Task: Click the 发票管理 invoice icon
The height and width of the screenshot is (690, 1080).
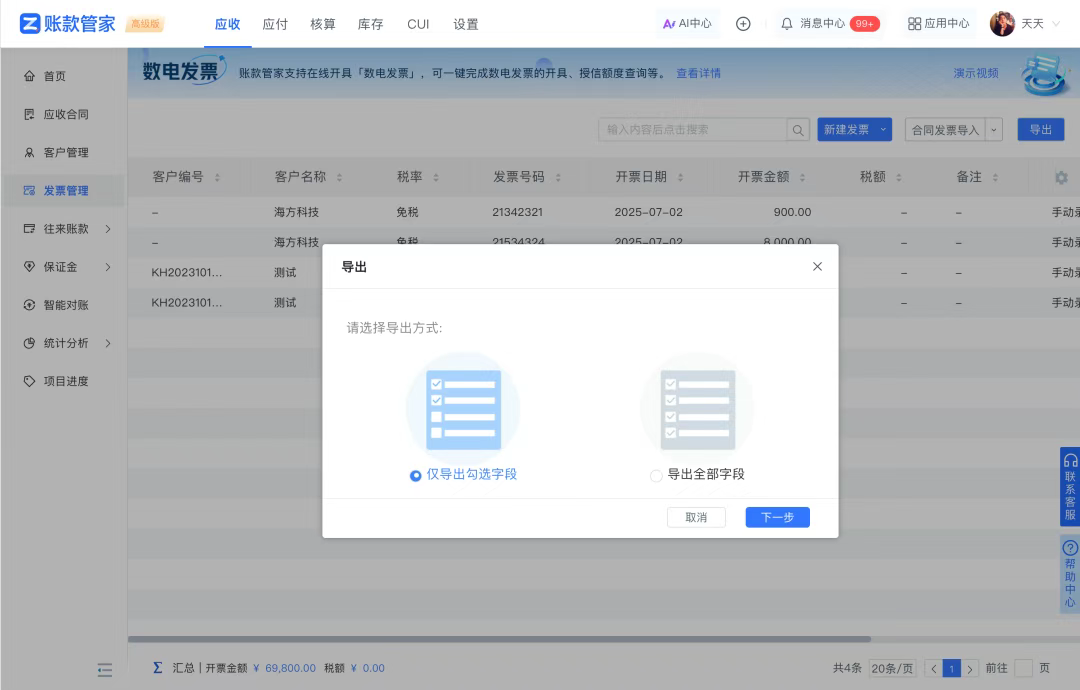Action: point(29,191)
